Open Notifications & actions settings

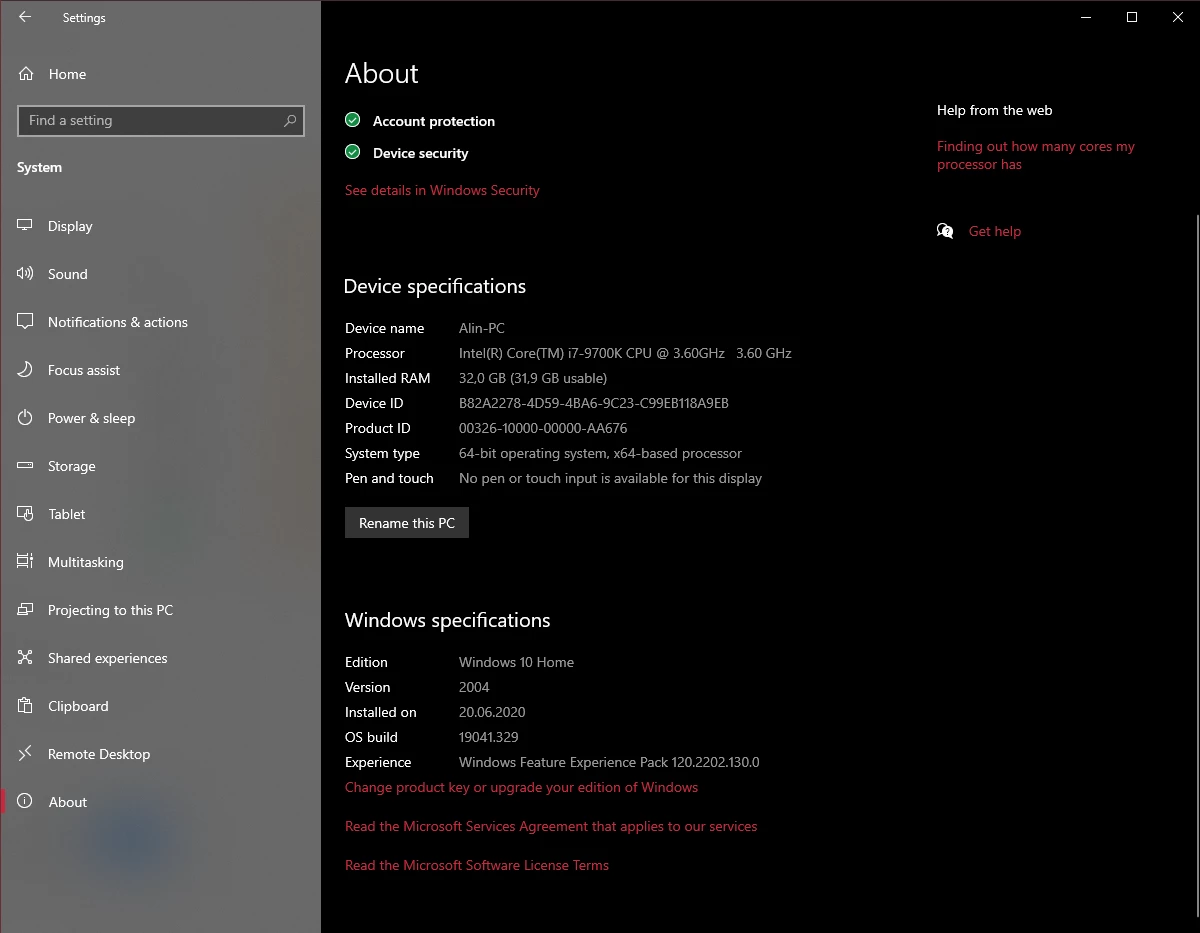point(160,322)
